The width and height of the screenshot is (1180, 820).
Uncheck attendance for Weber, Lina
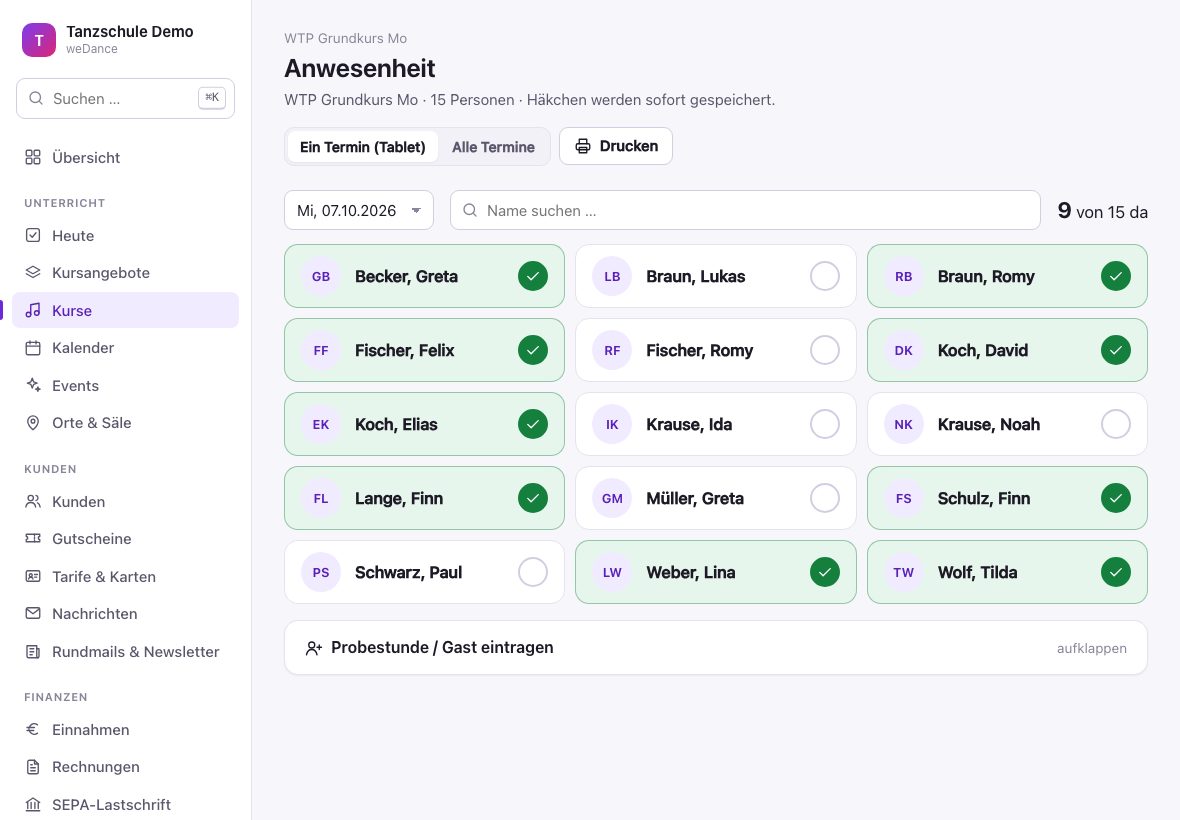point(825,572)
